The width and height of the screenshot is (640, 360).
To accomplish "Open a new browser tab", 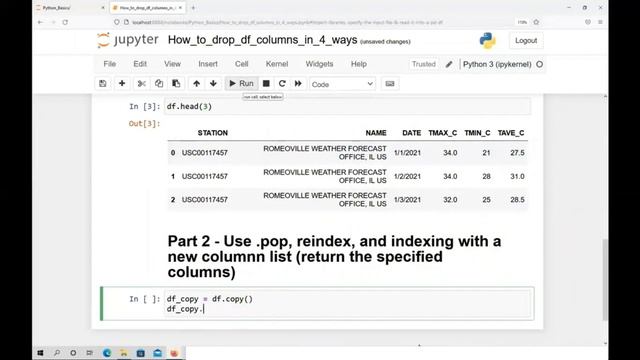I will click(x=193, y=8).
